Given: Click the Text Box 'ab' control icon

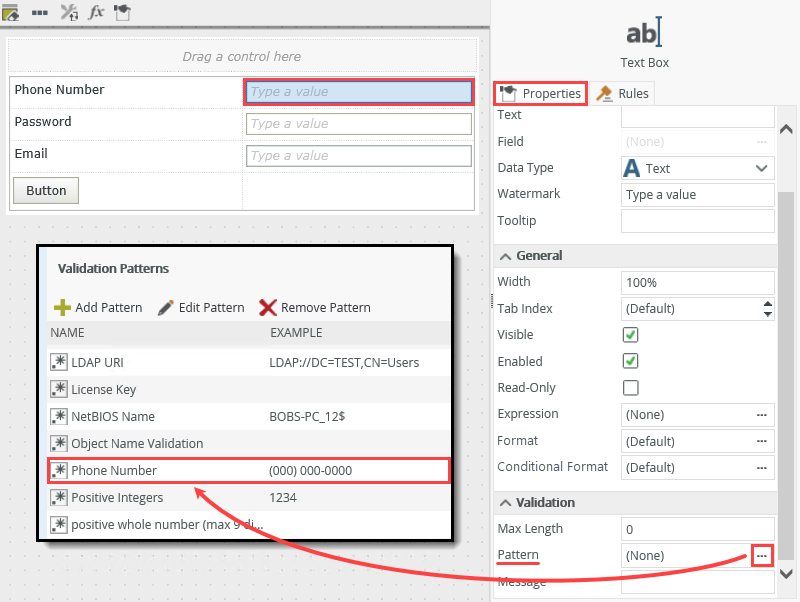Looking at the screenshot, I should pyautogui.click(x=644, y=32).
